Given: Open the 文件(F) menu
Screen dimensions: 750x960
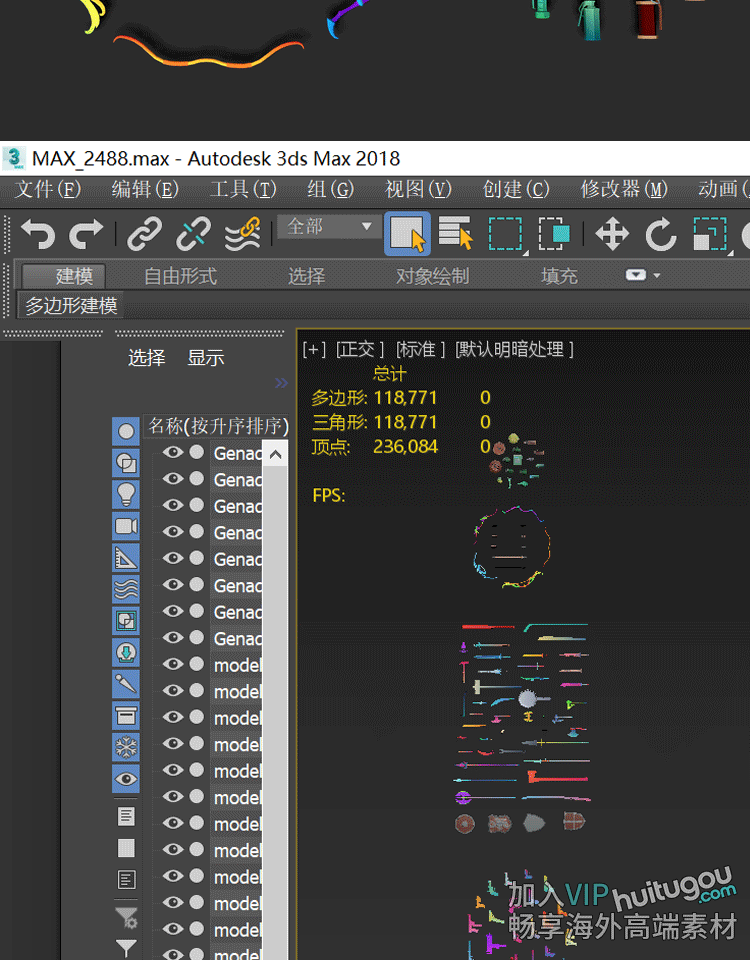Looking at the screenshot, I should [x=48, y=189].
